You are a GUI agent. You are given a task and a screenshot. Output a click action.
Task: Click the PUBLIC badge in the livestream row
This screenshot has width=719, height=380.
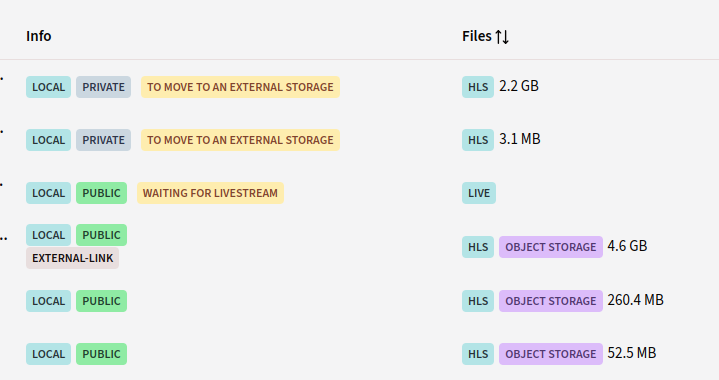pos(101,193)
